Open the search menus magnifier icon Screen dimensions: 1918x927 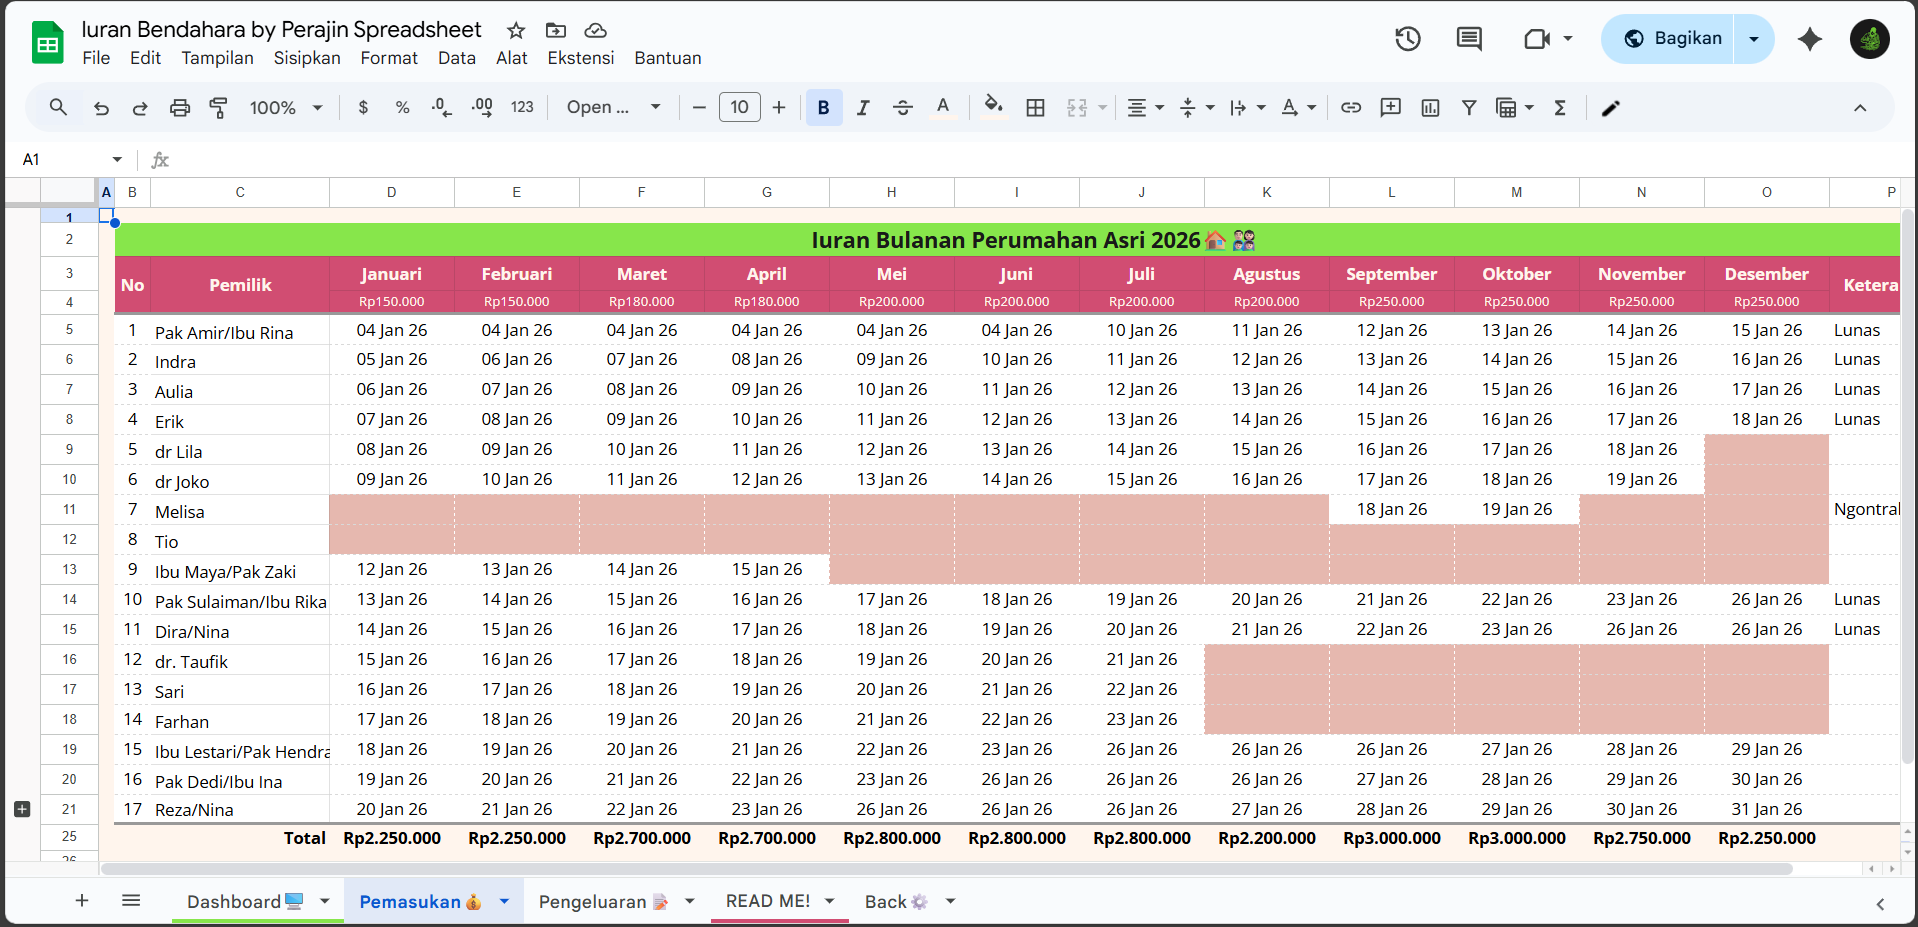[58, 107]
